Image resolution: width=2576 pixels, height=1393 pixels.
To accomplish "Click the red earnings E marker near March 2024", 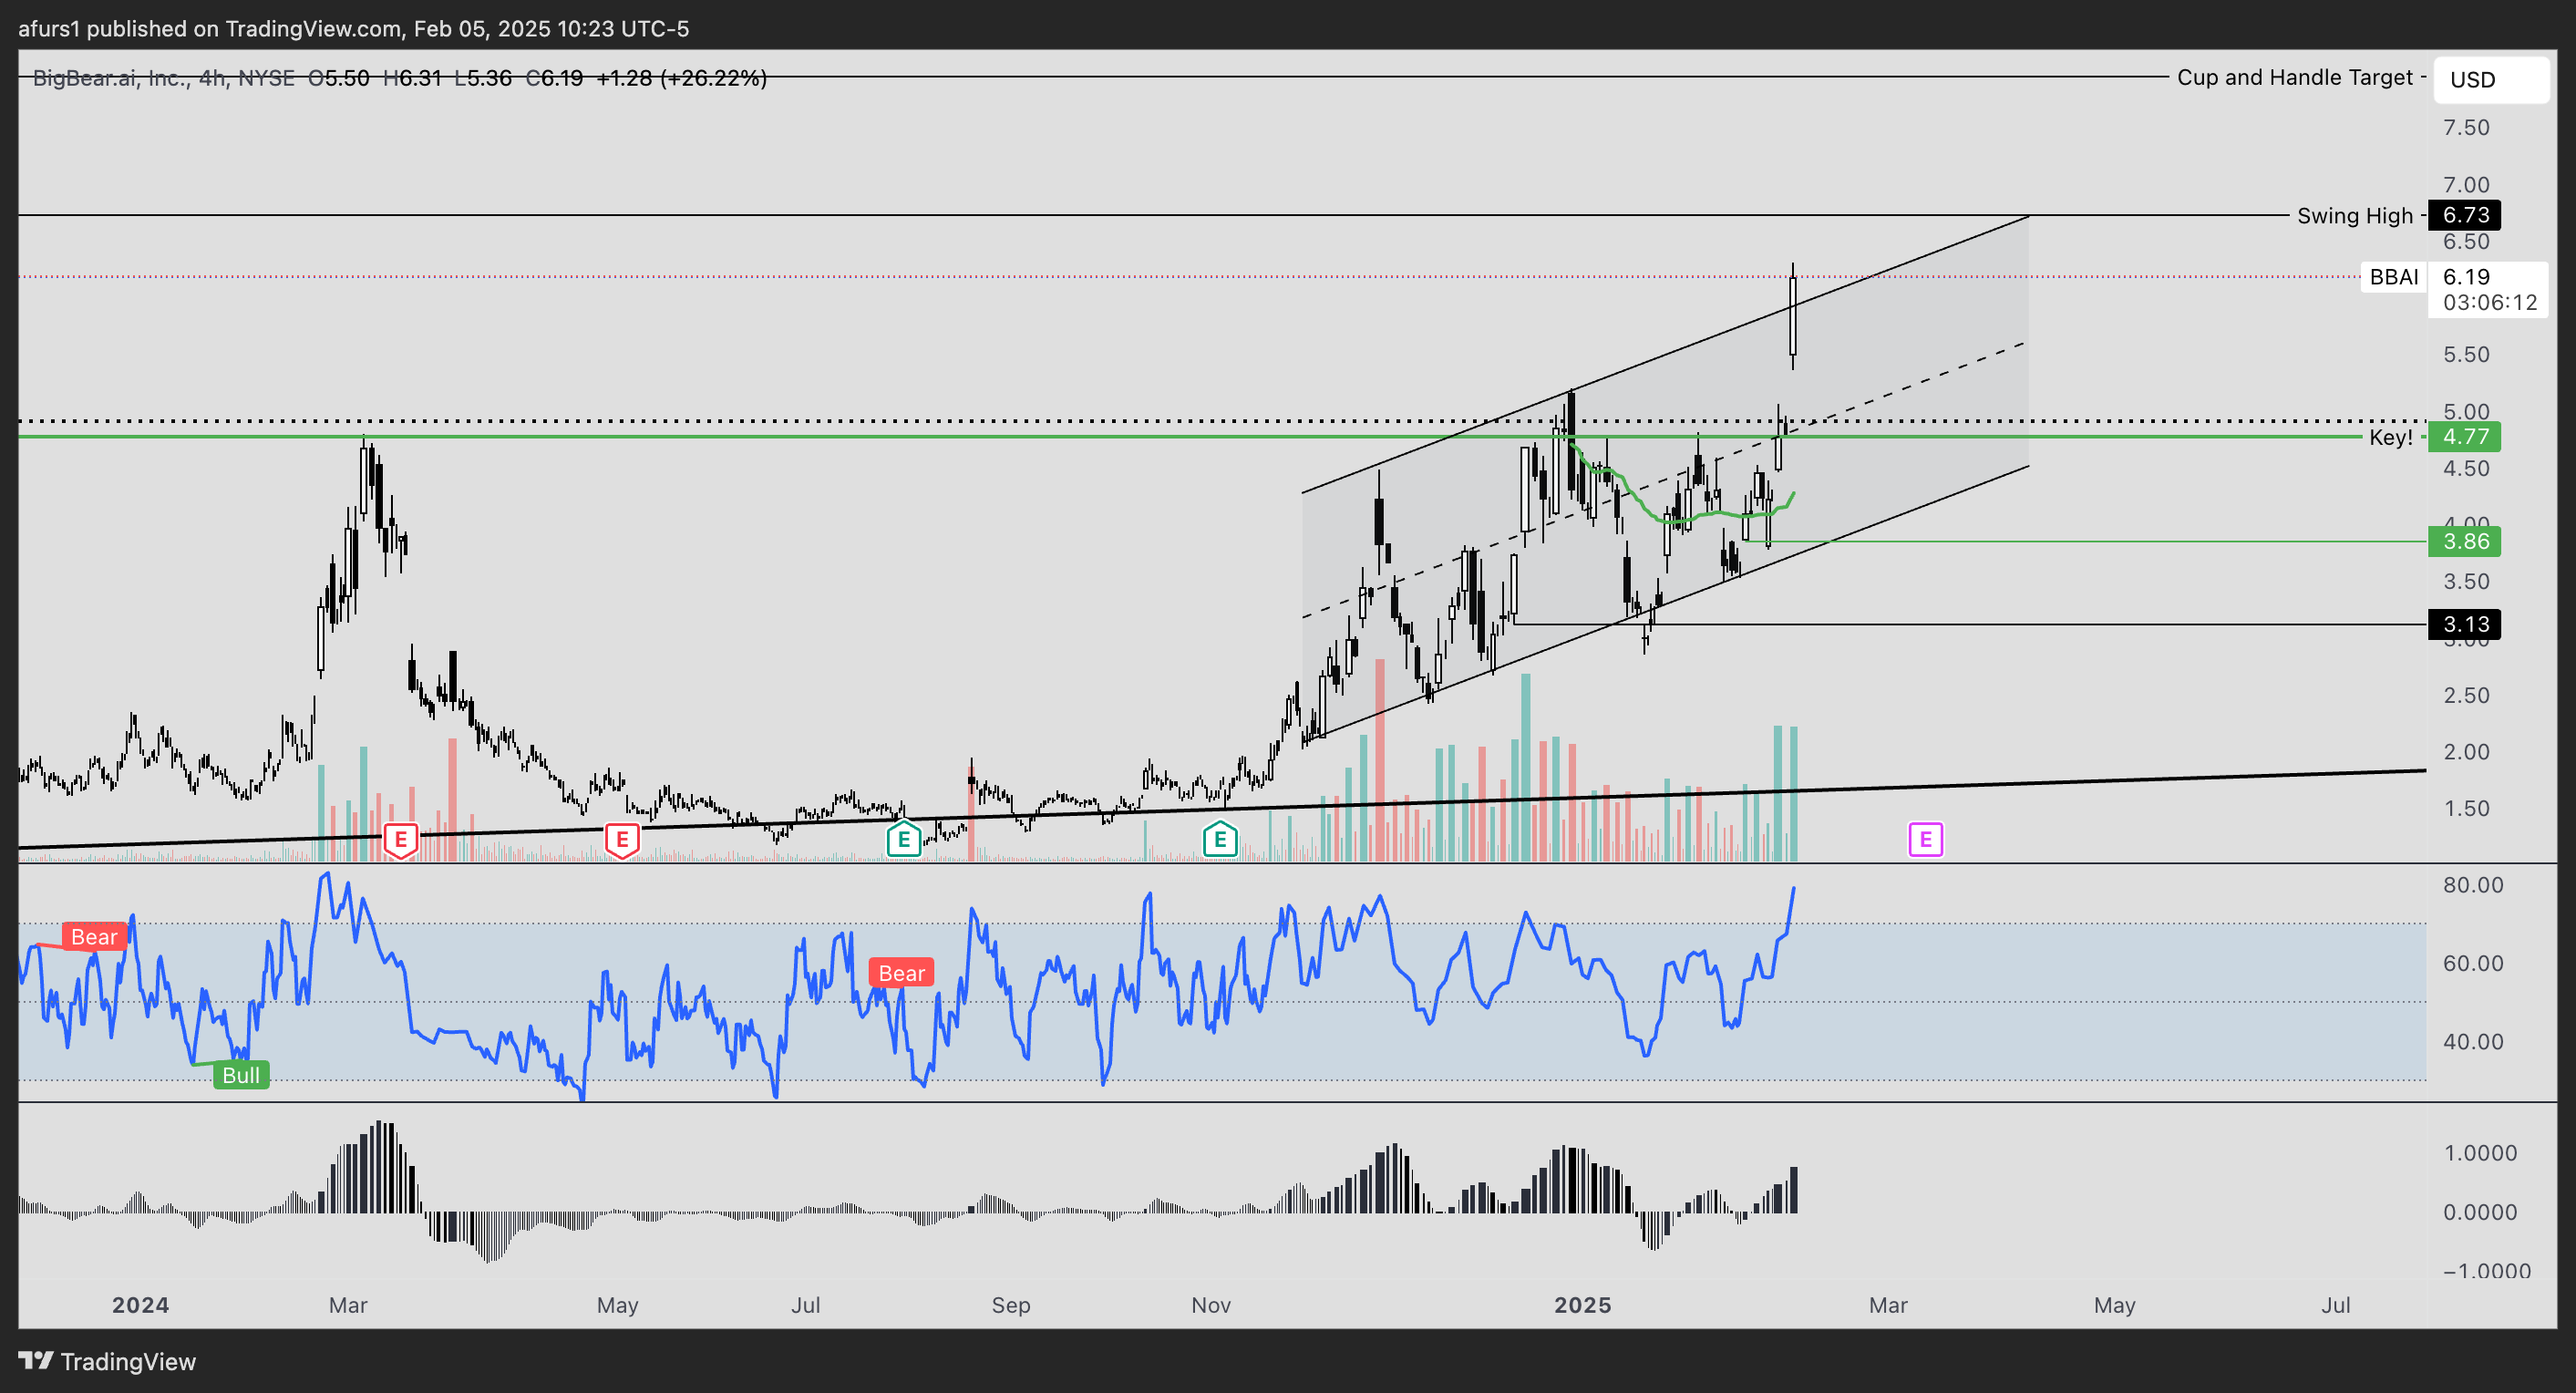I will 401,840.
